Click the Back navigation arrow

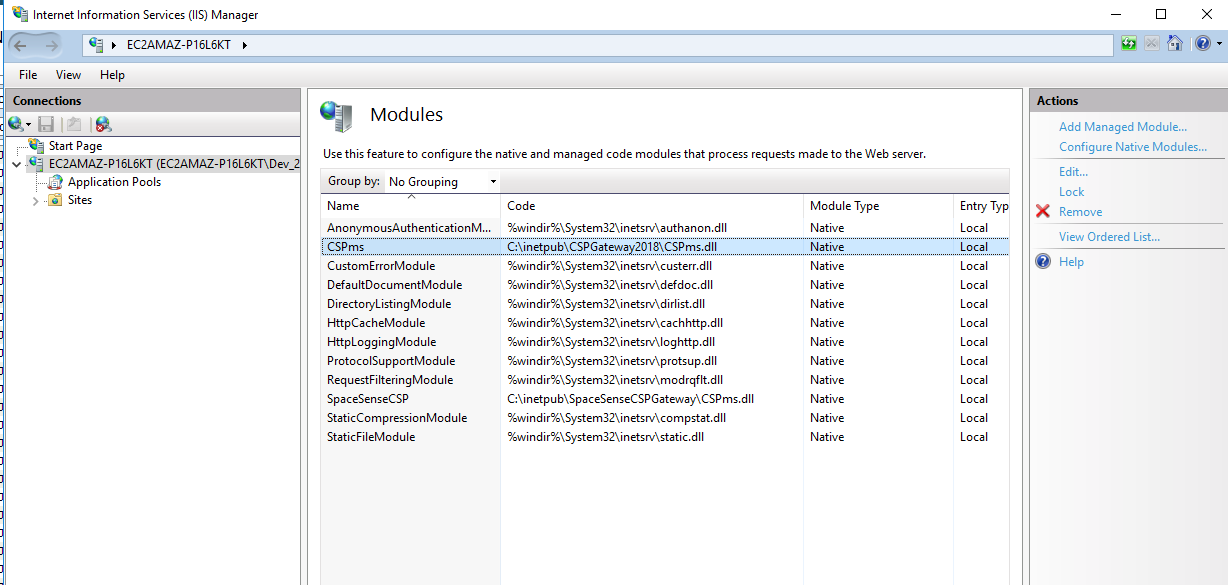[21, 45]
